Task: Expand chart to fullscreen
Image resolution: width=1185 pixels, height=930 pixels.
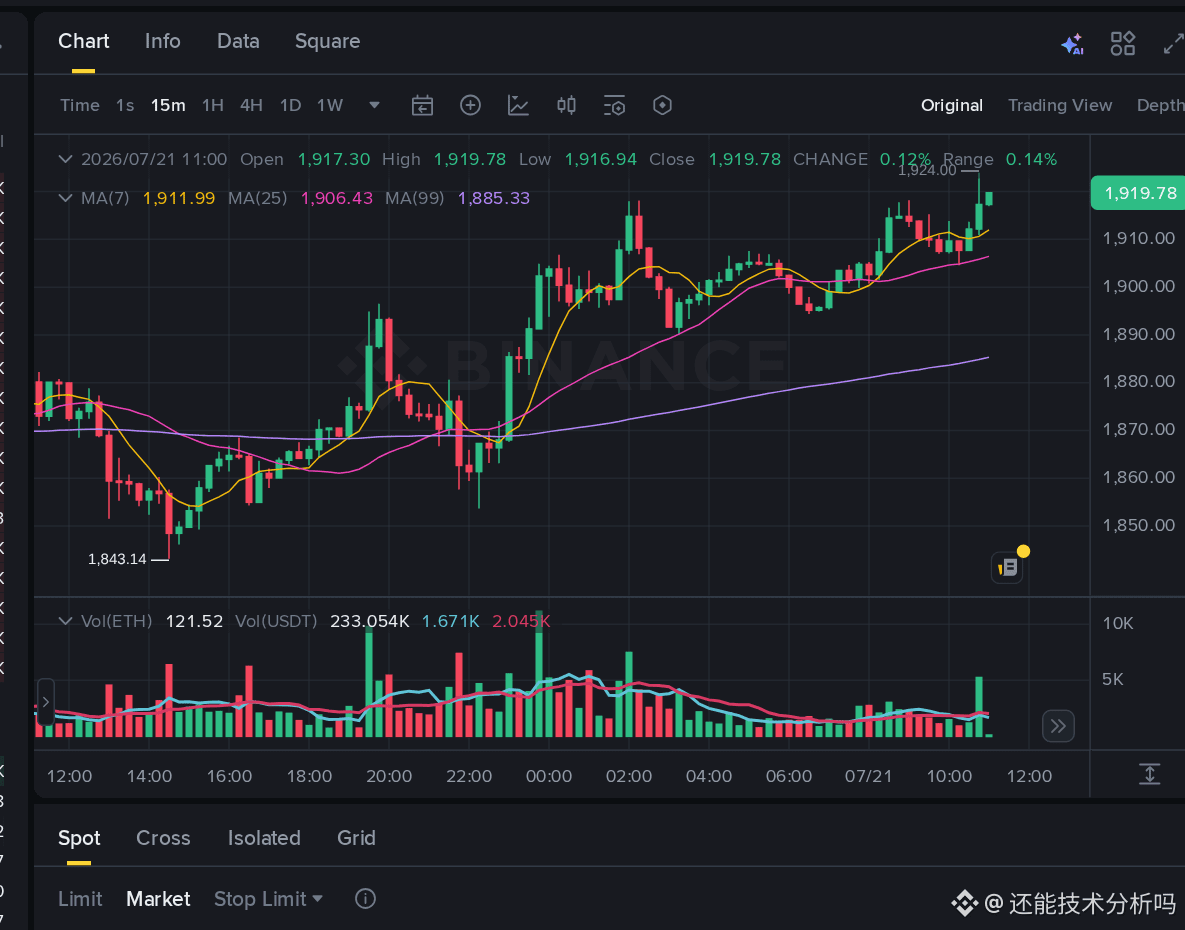Action: 1174,43
